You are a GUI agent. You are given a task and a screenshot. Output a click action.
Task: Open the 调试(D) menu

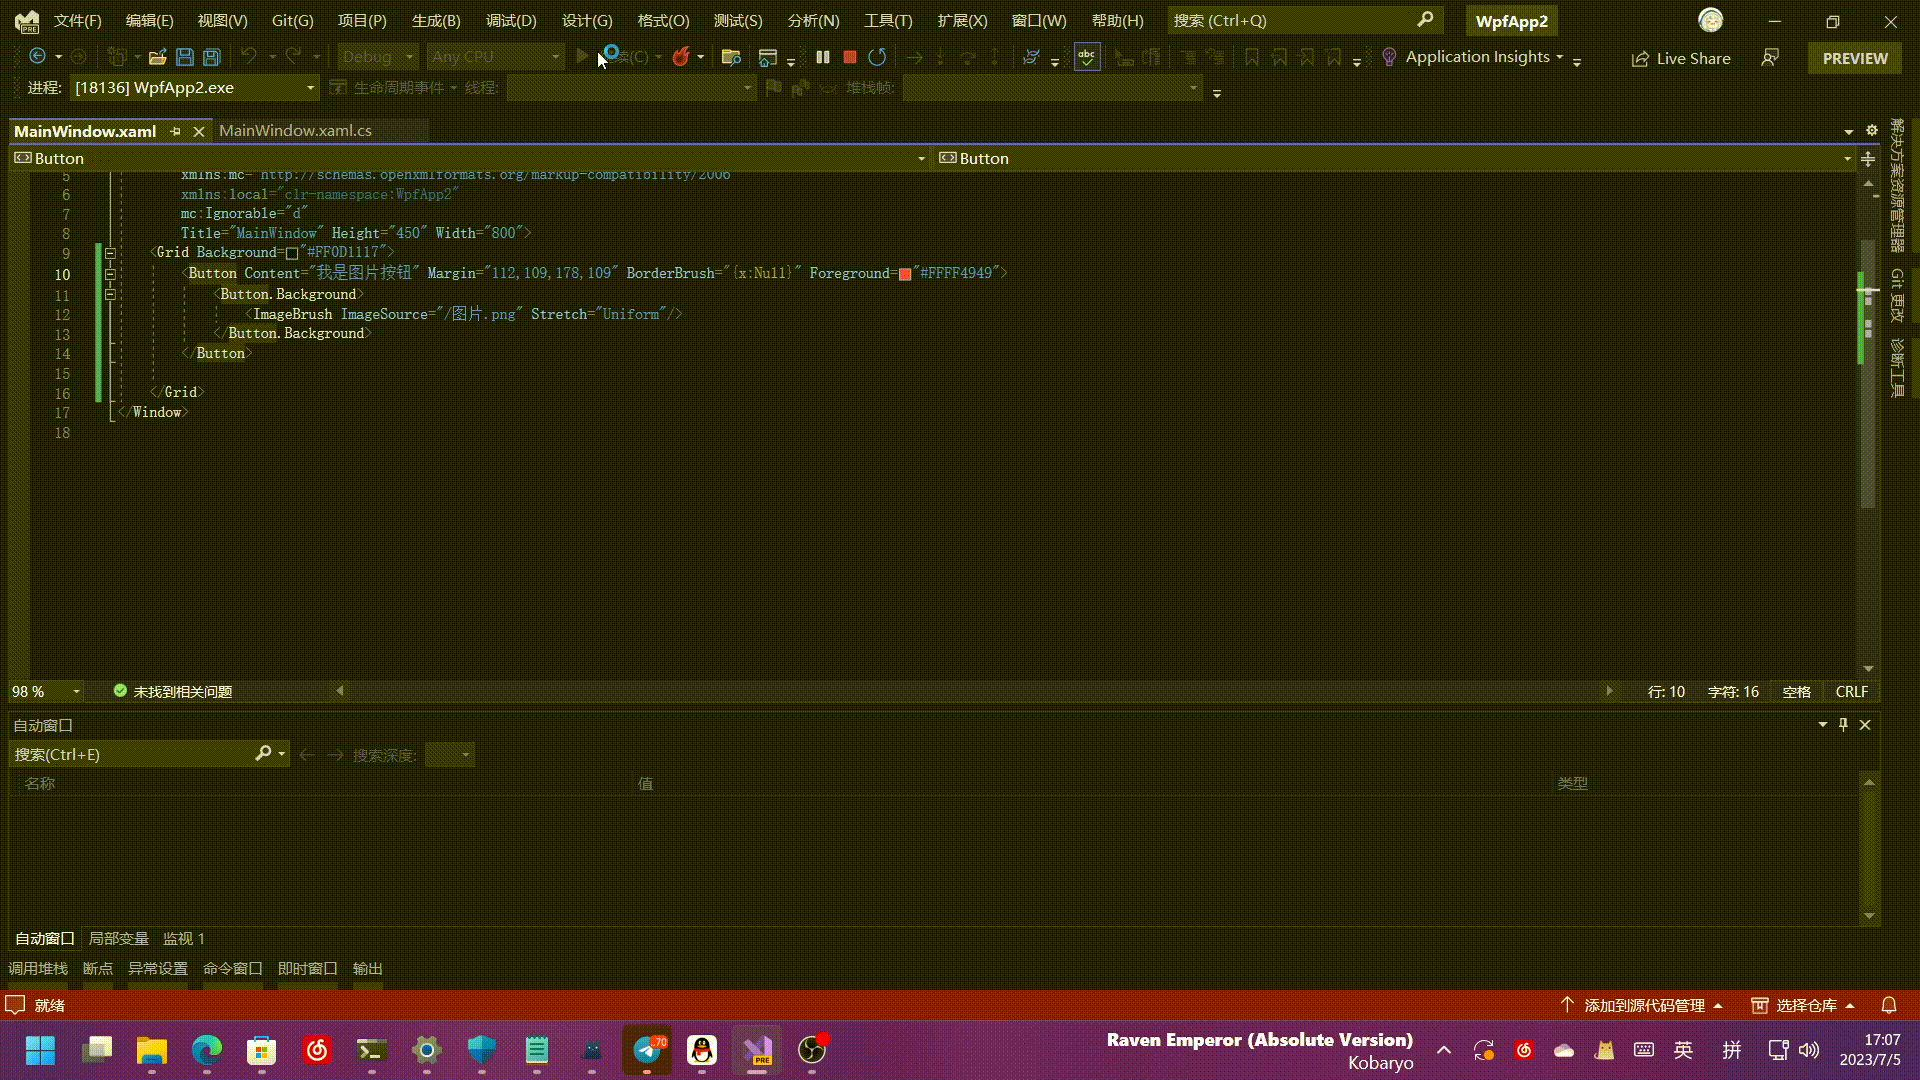(510, 20)
